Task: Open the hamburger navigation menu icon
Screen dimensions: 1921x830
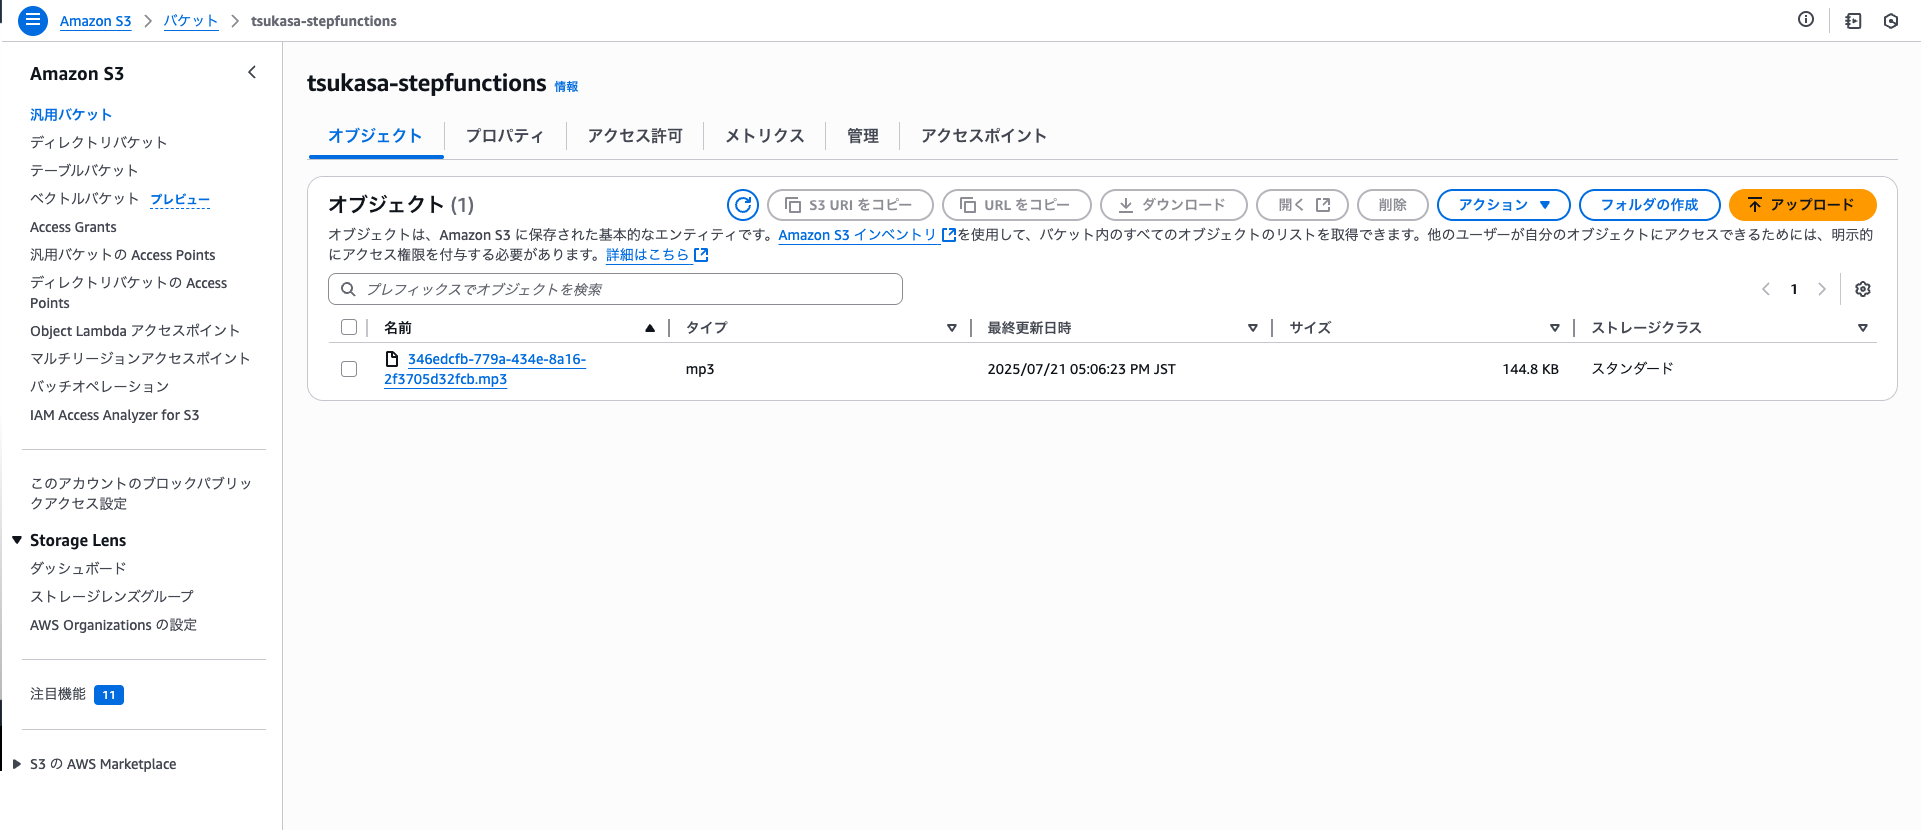Action: [33, 20]
